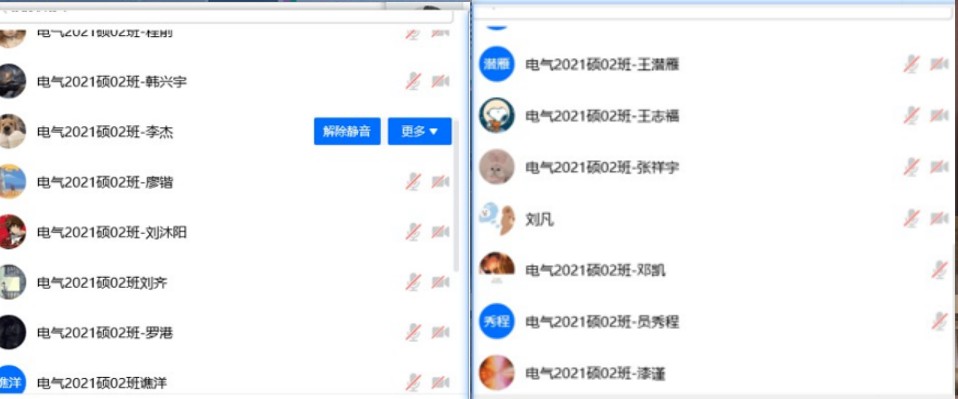Click muted microphone icon for 员秀程
Screen dimensions: 958x399
940,321
